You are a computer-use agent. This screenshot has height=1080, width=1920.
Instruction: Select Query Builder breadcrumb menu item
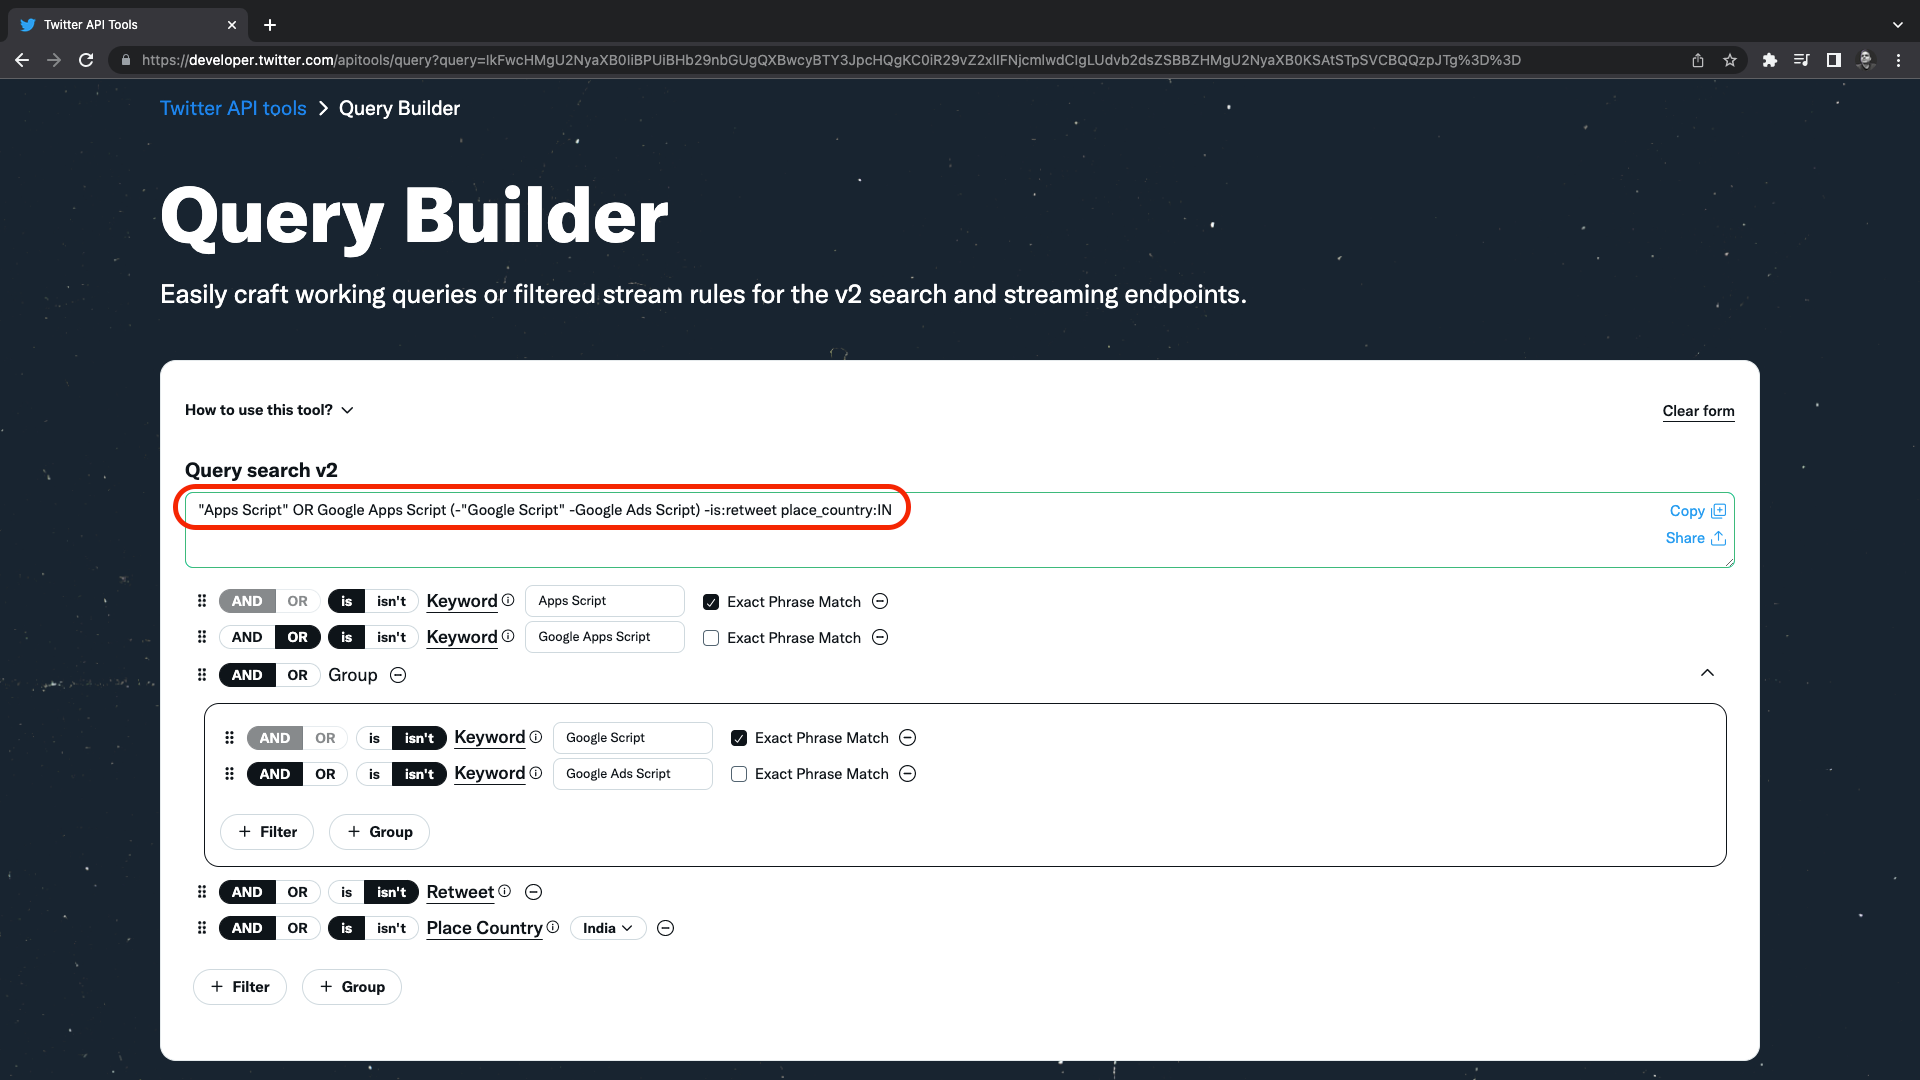(398, 108)
